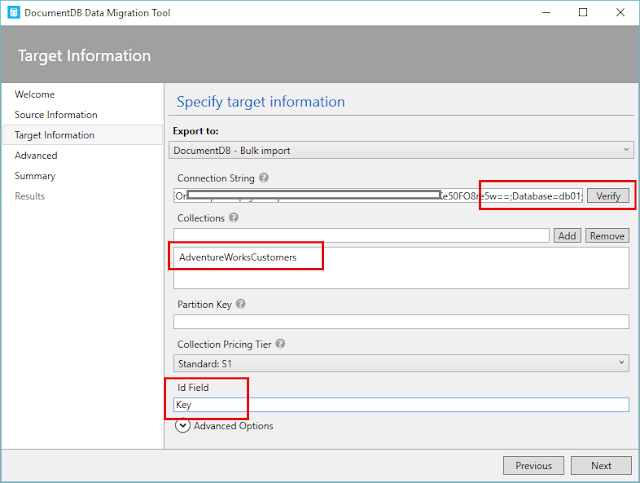
Task: Focus the Id Field input
Action: pos(401,405)
